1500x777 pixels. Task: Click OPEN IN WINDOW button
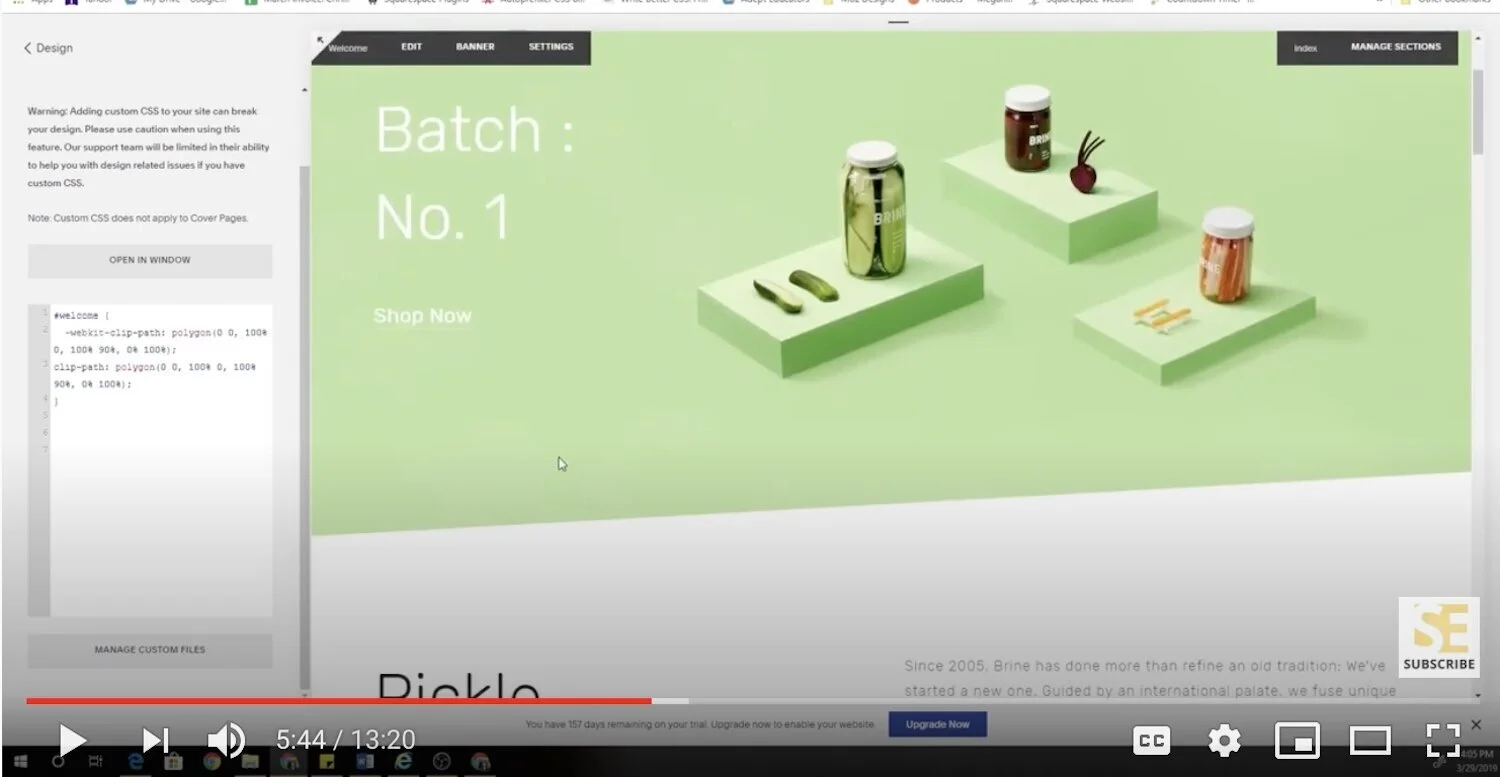150,260
